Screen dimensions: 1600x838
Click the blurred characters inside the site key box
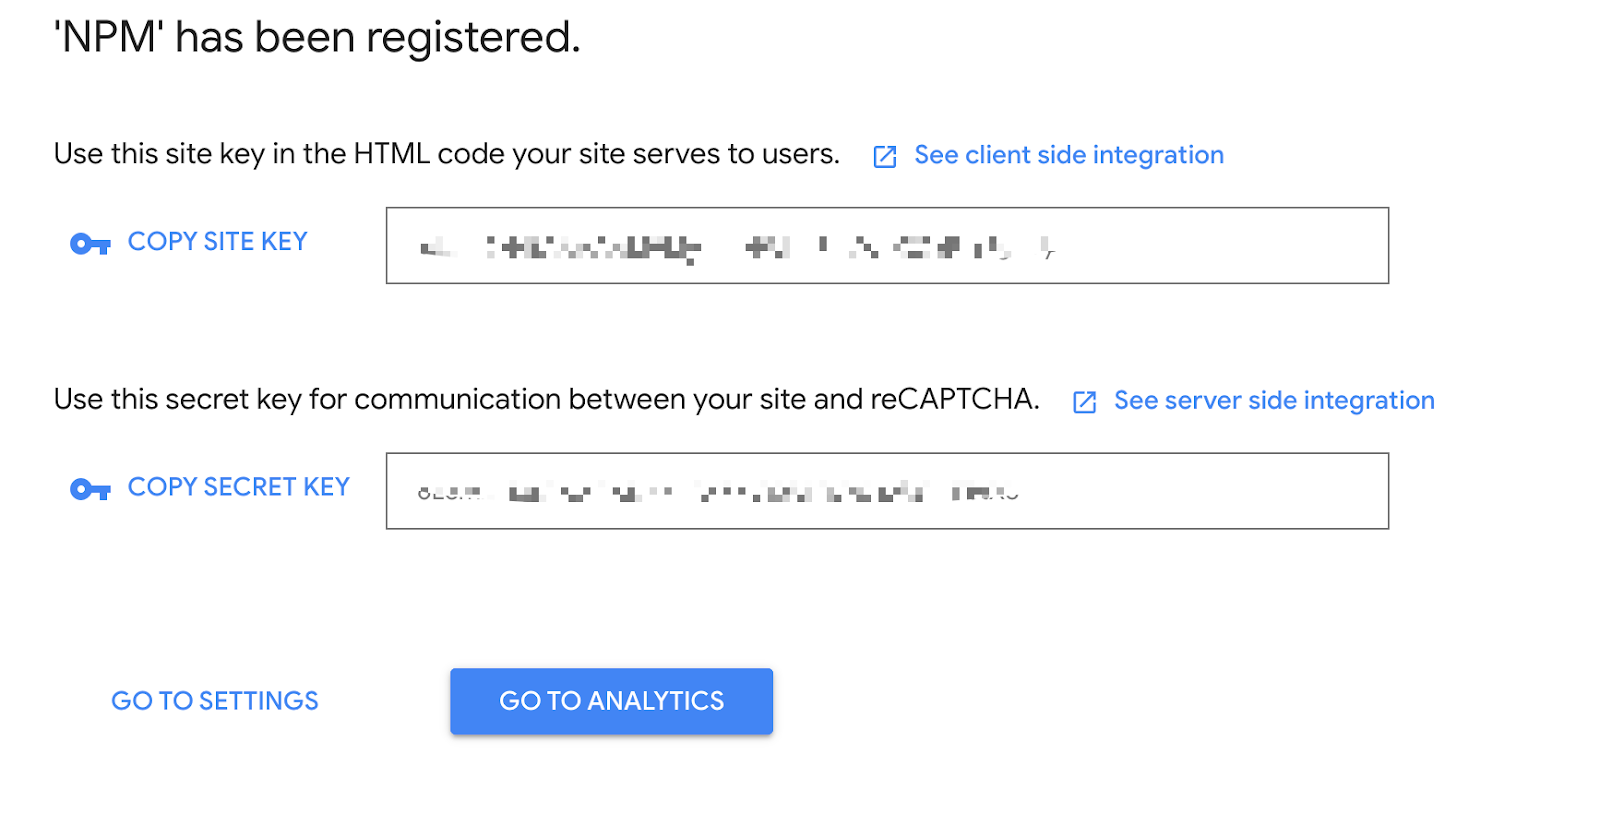pos(738,247)
